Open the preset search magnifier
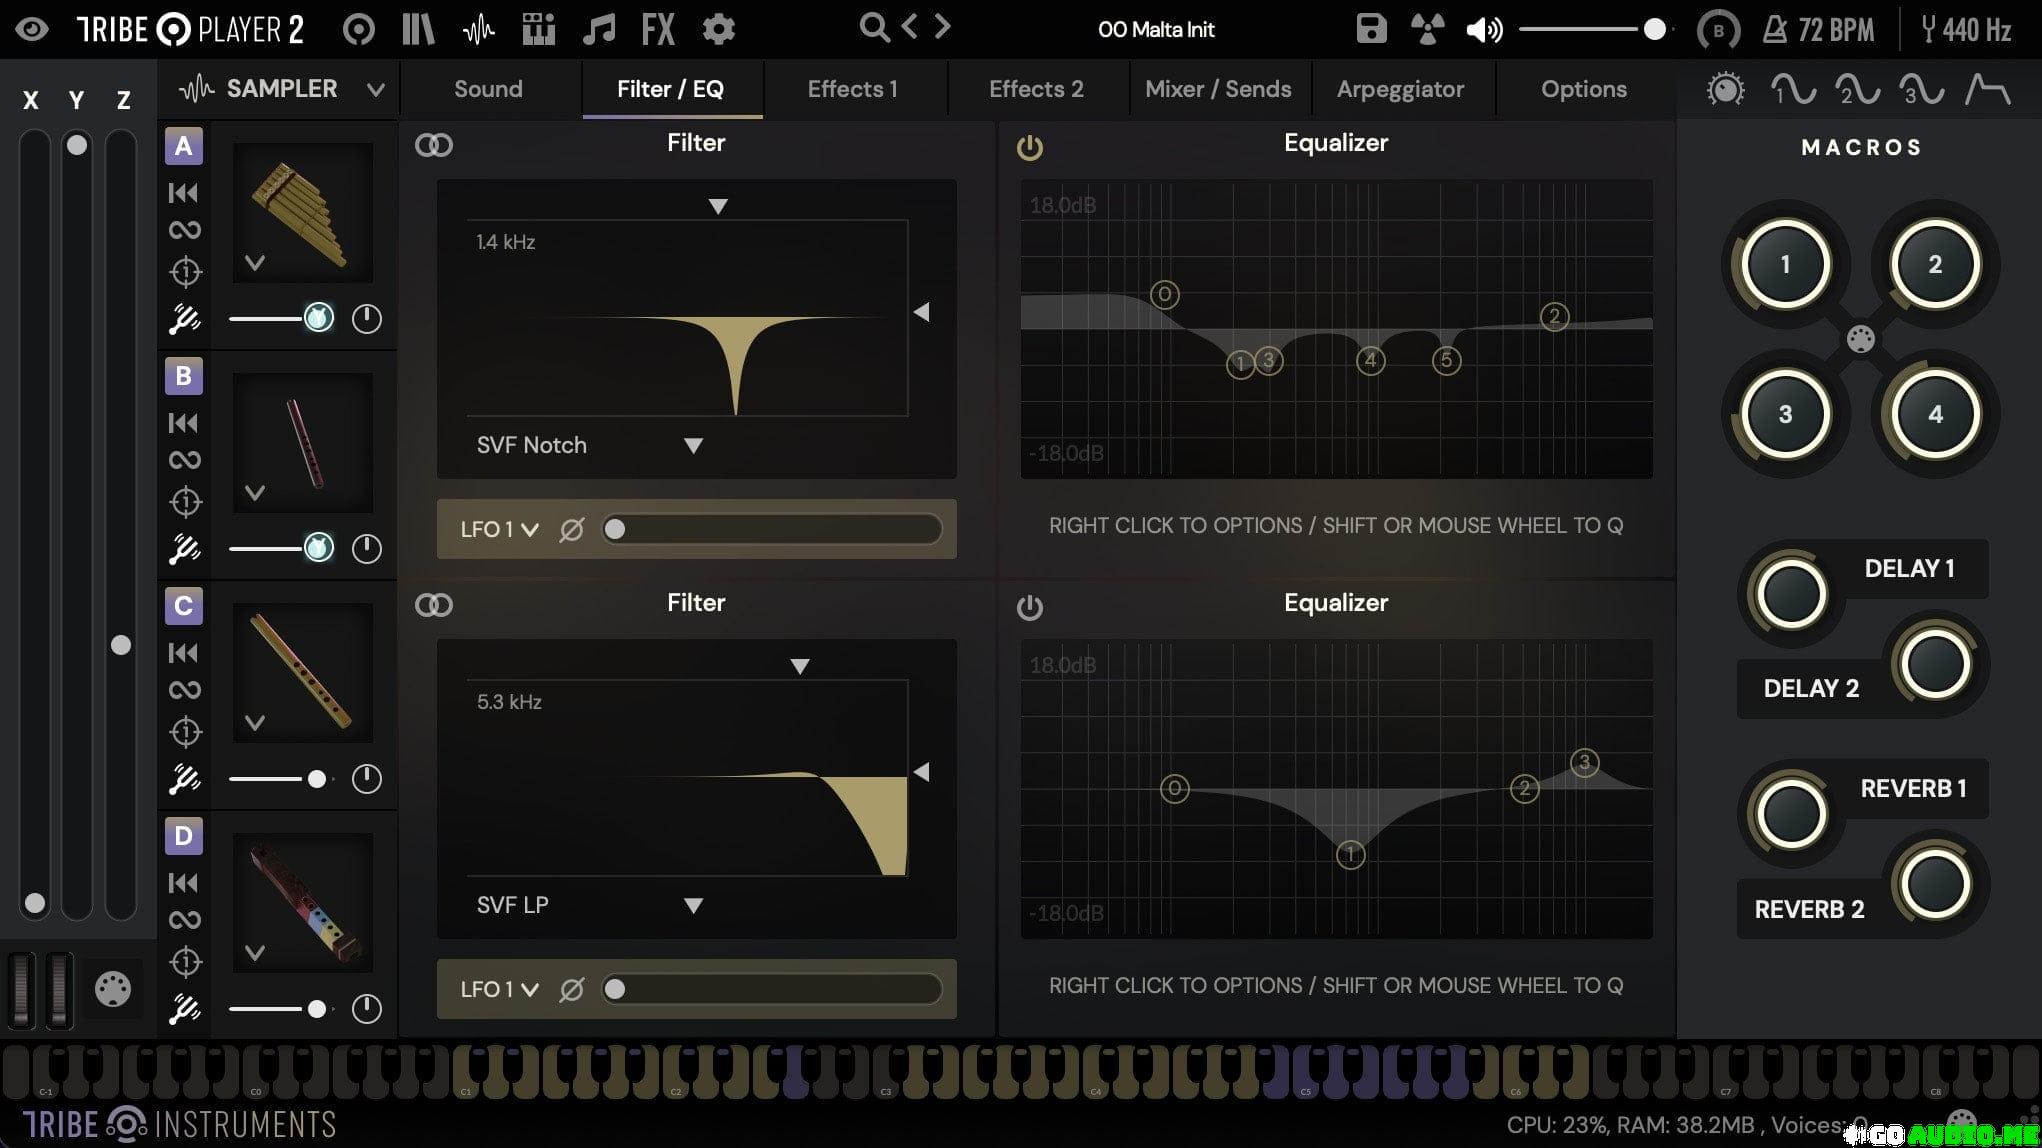This screenshot has width=2042, height=1148. pos(874,28)
